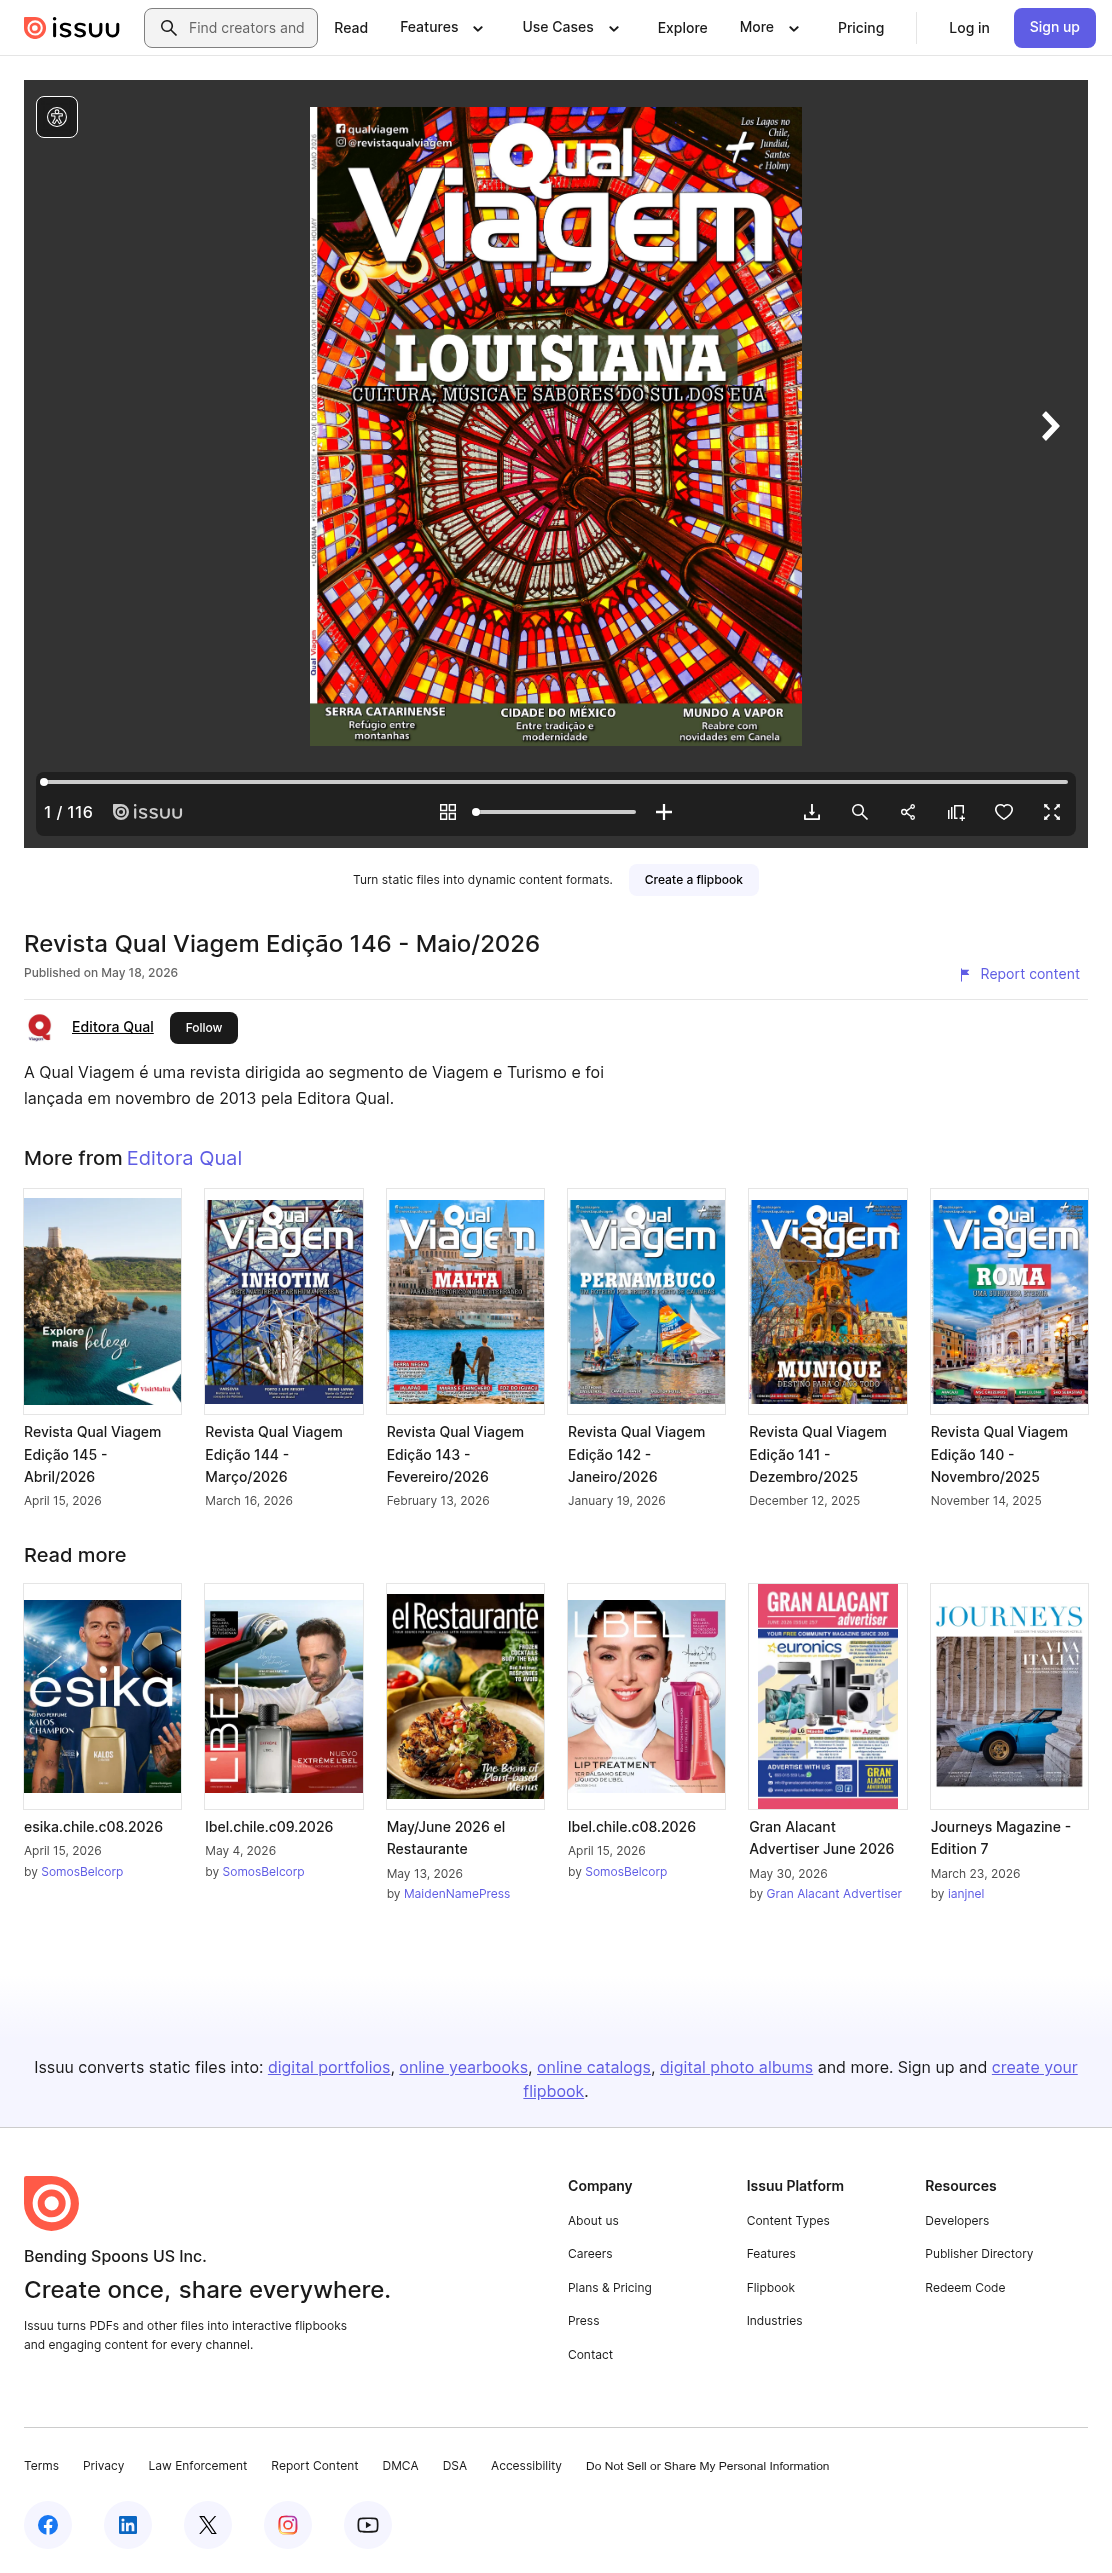The width and height of the screenshot is (1112, 2573).
Task: Open the Explore menu item
Action: point(682,28)
